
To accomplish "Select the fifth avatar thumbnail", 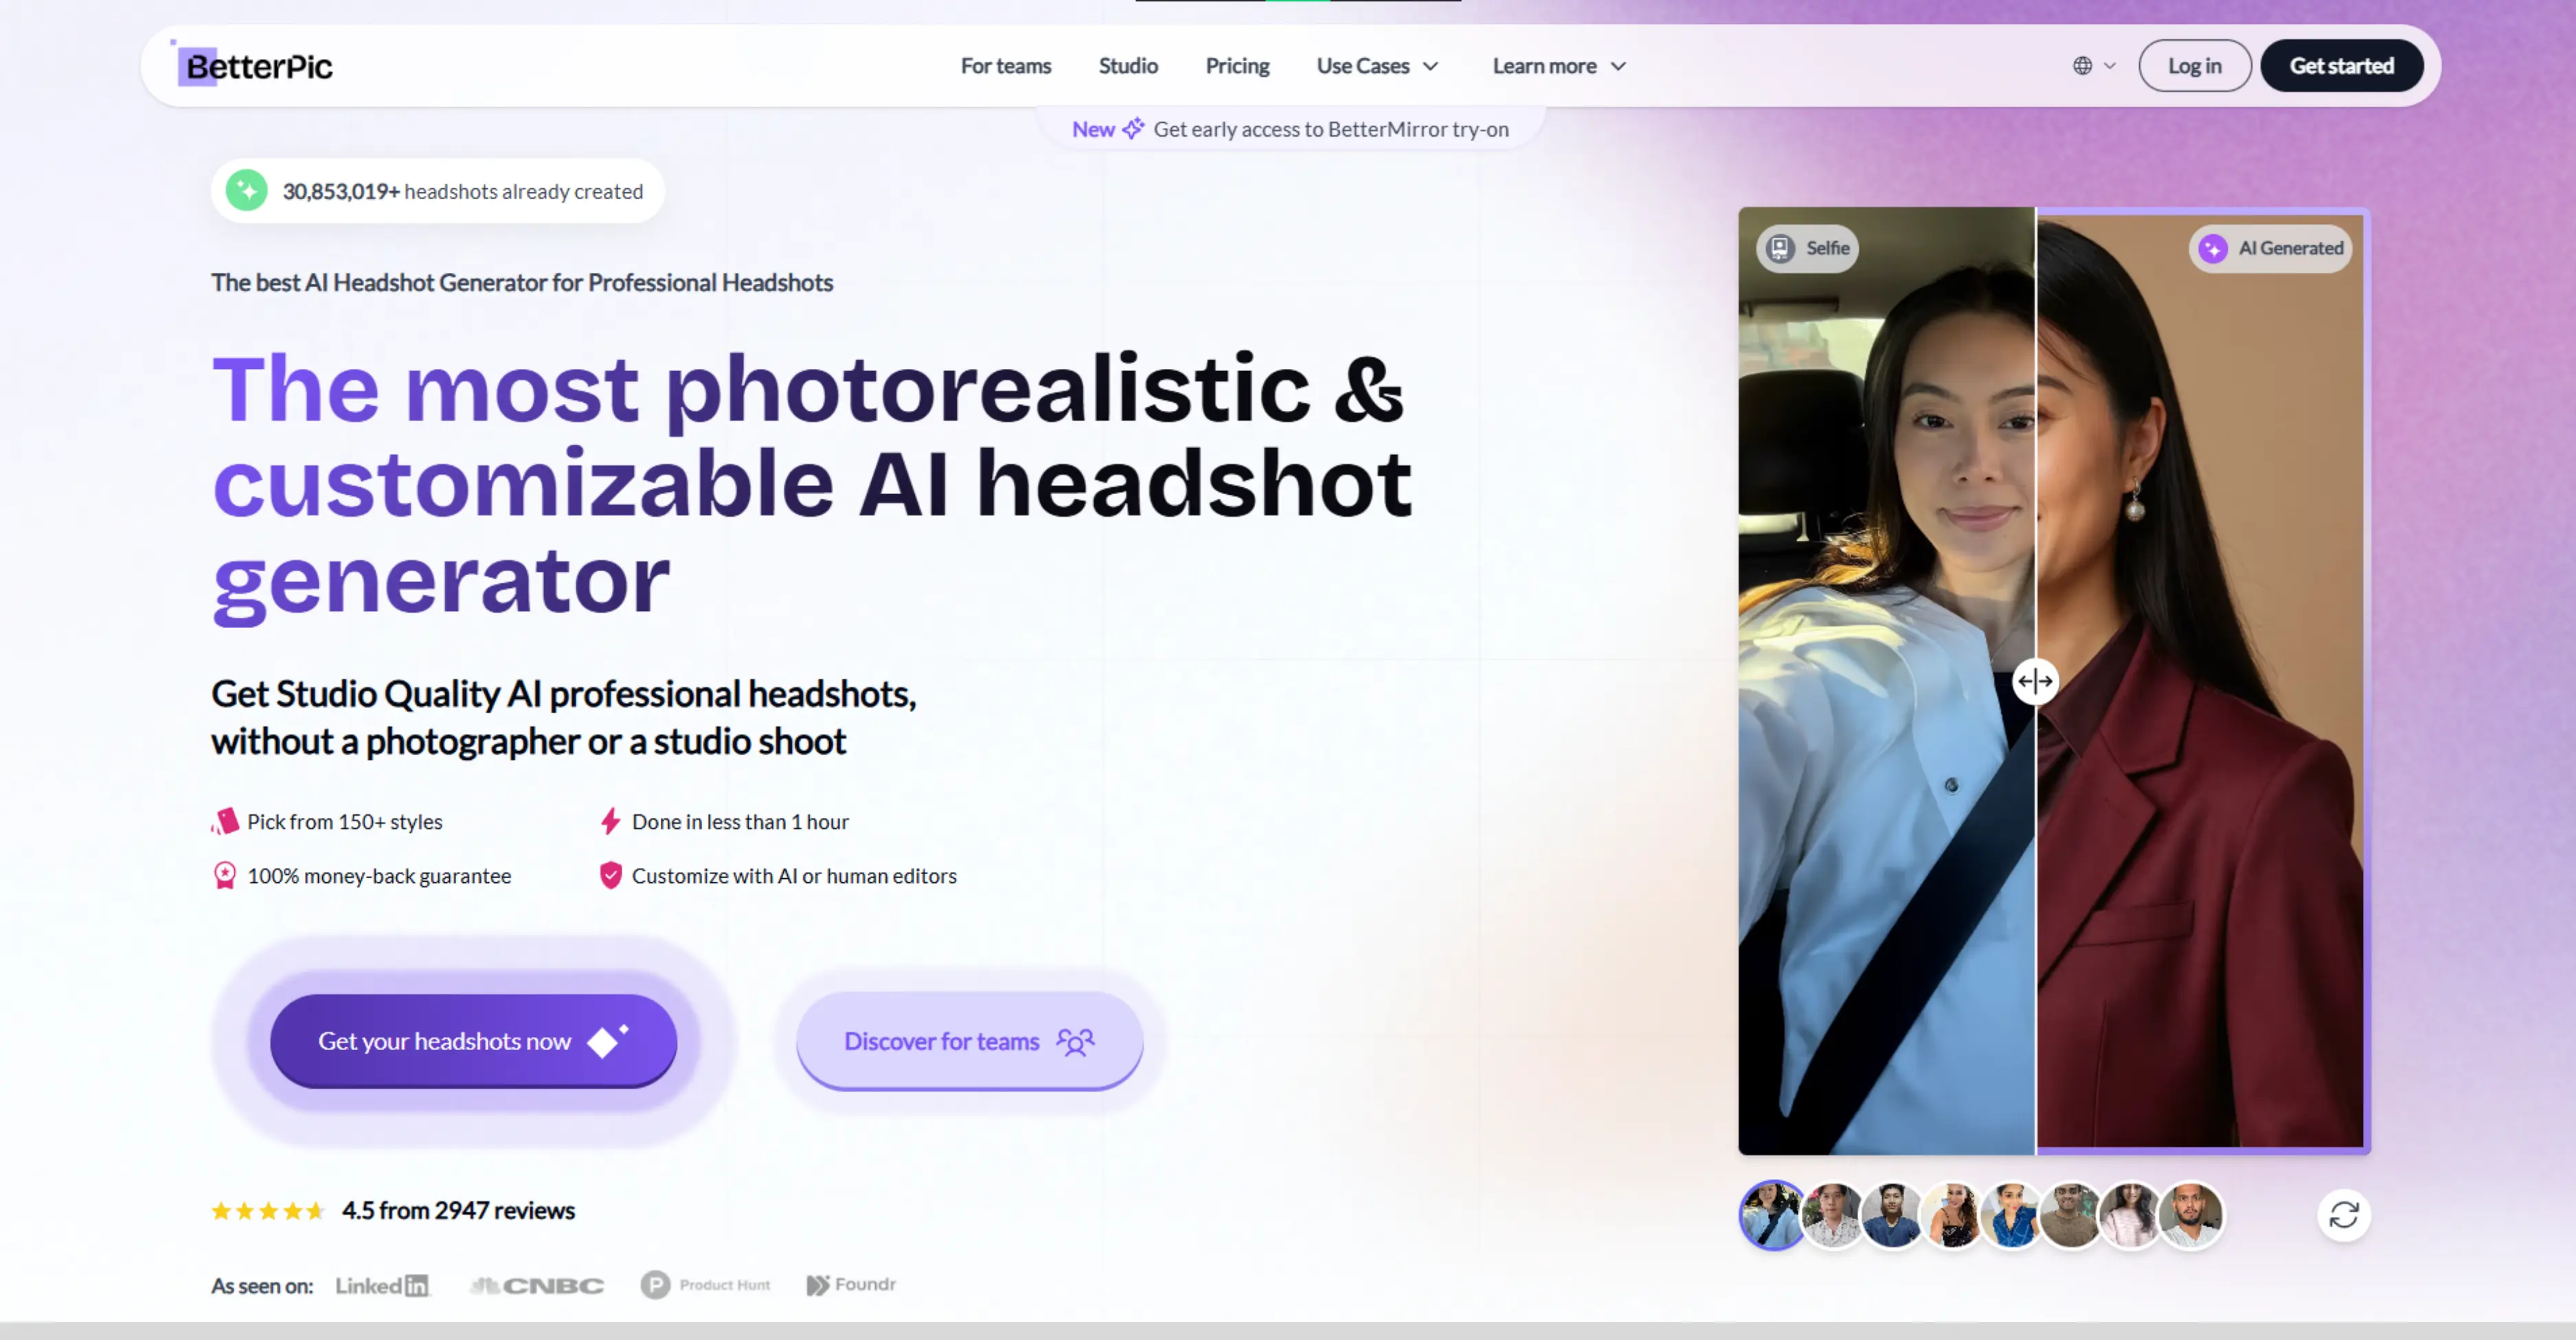I will coord(2011,1215).
